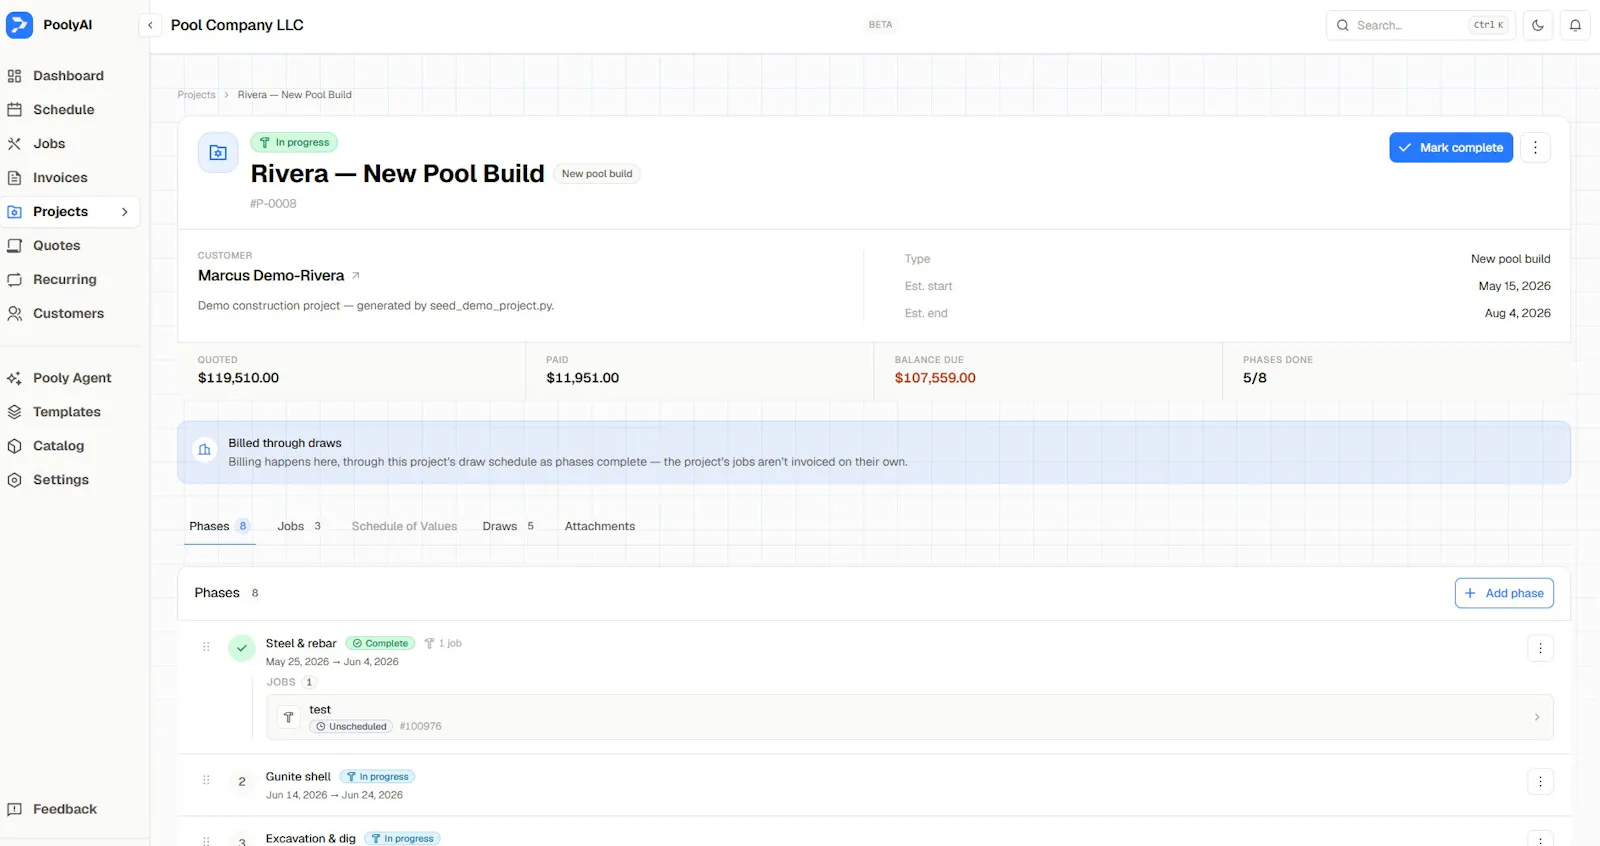The image size is (1600, 846).
Task: Click the Templates layers icon
Action: (x=14, y=412)
